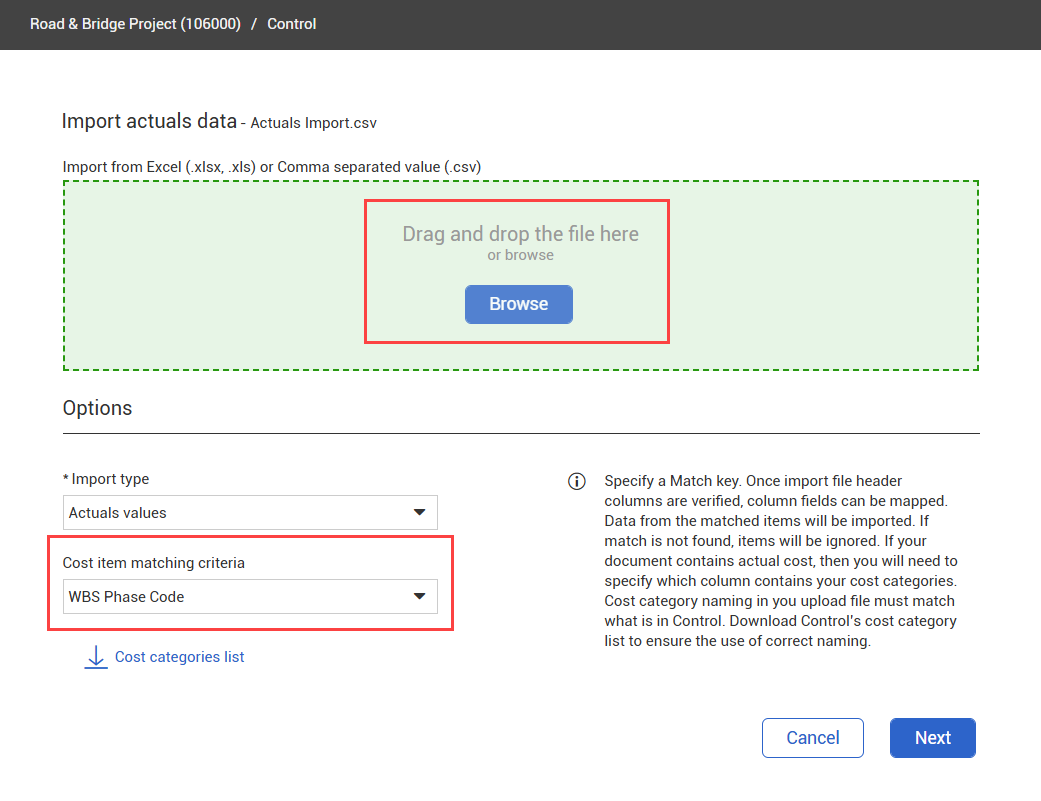Screen dimensions: 1041x801
Task: Click the Options section heading
Action: [97, 408]
